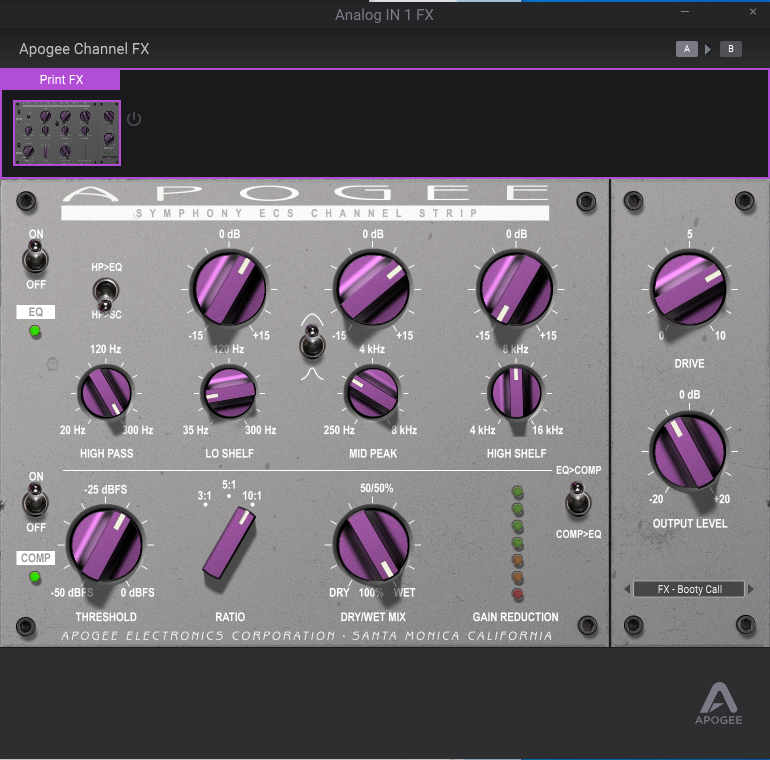Select the Print FX tab
This screenshot has height=760, width=770.
[x=61, y=80]
